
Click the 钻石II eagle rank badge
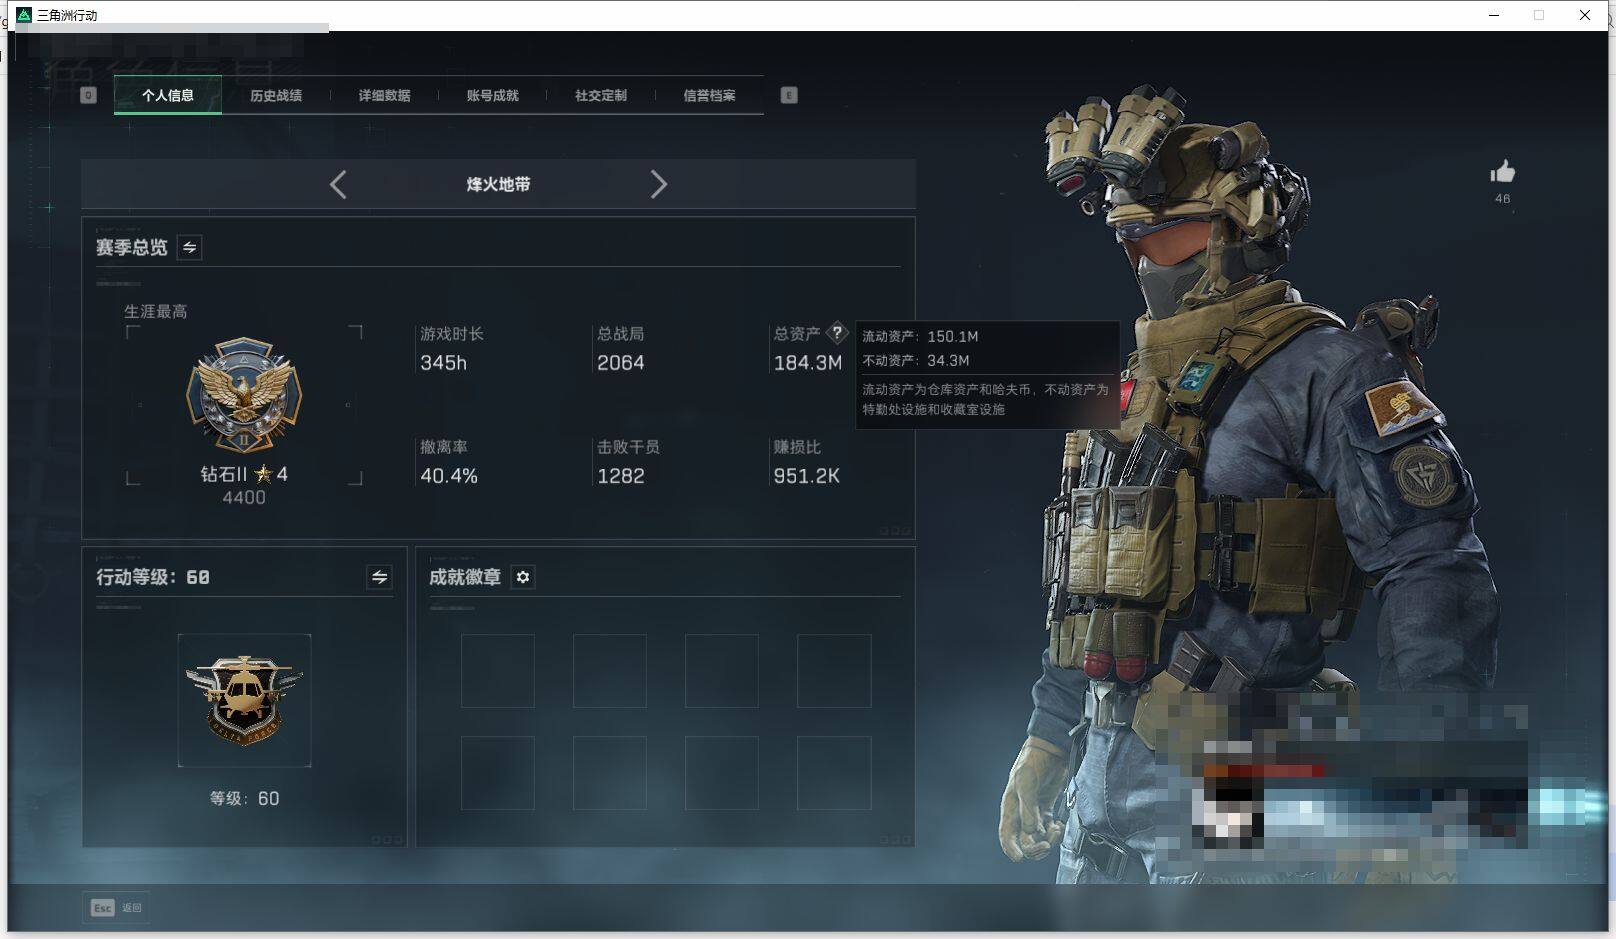tap(244, 395)
